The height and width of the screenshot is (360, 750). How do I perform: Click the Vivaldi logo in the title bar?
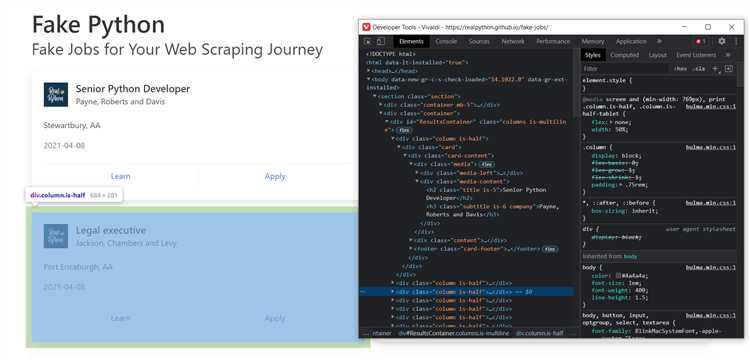click(366, 27)
